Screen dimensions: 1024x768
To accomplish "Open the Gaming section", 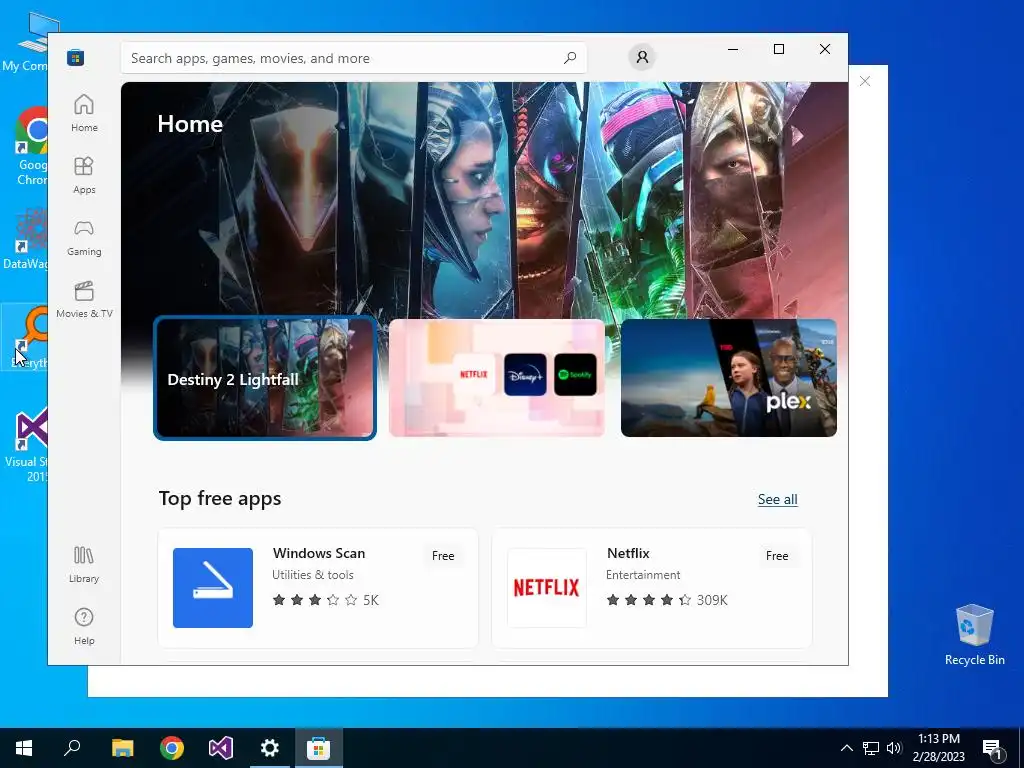I will point(84,237).
